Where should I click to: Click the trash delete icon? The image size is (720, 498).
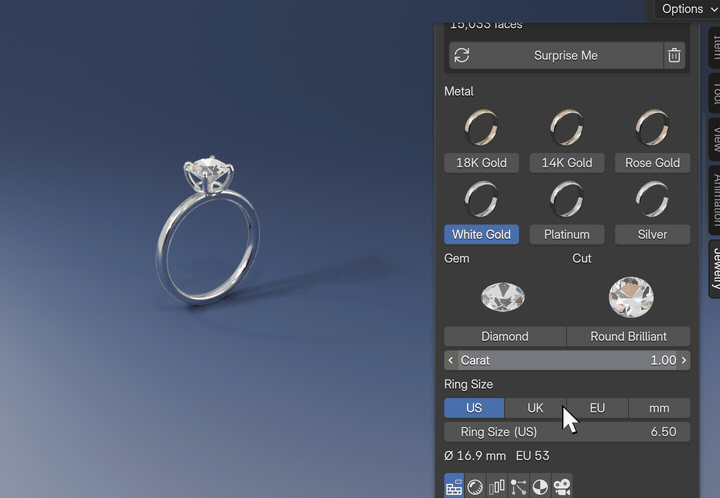(x=674, y=56)
